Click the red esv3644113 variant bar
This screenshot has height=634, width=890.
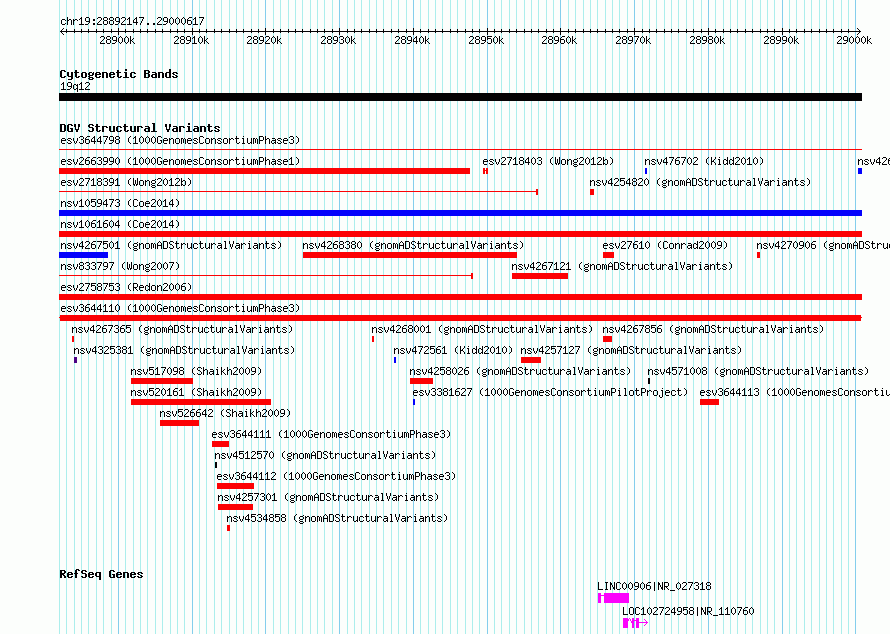(x=710, y=402)
